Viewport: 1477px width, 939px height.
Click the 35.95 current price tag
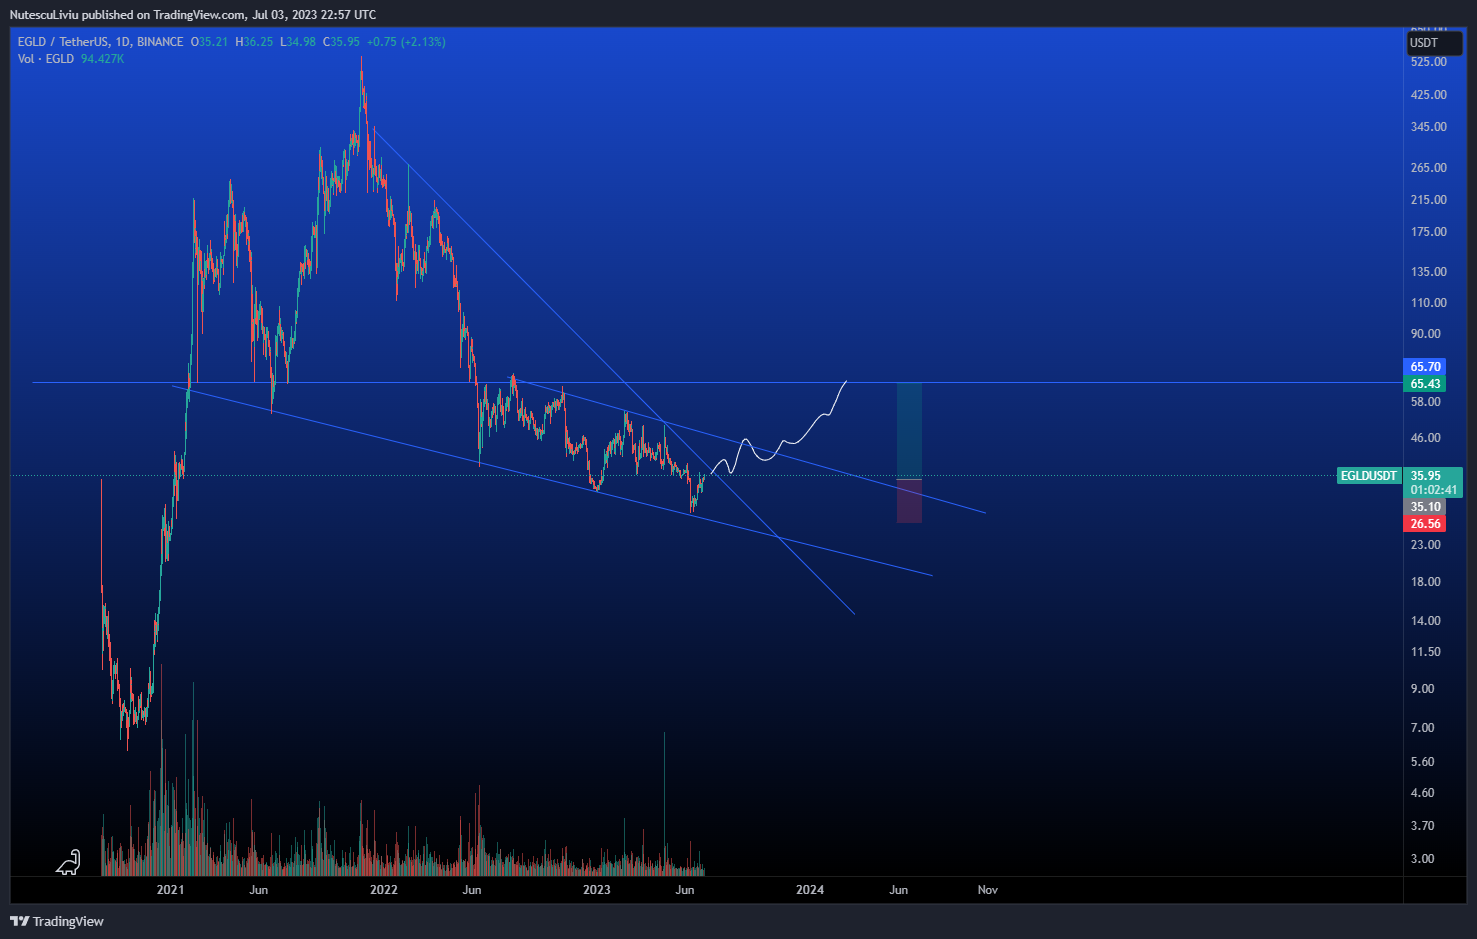tap(1425, 476)
